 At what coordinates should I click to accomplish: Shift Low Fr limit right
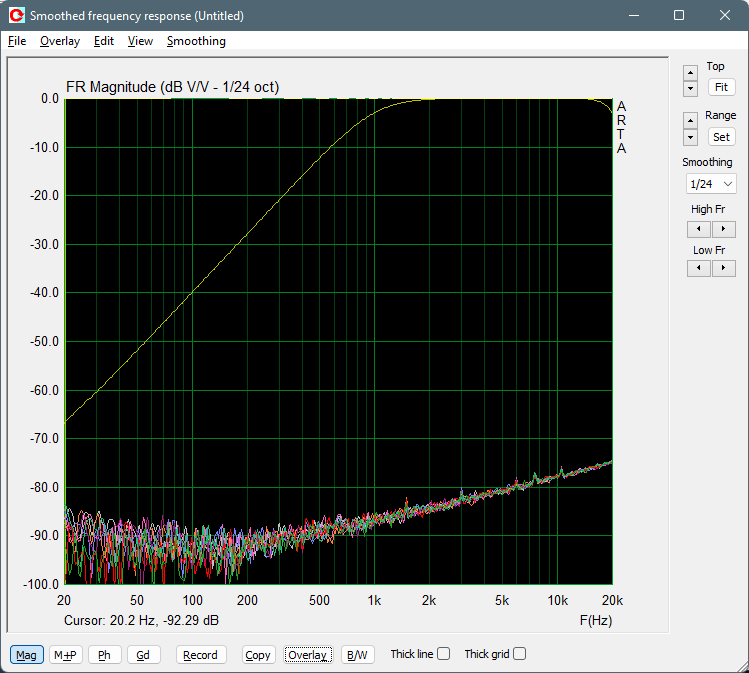(x=723, y=268)
